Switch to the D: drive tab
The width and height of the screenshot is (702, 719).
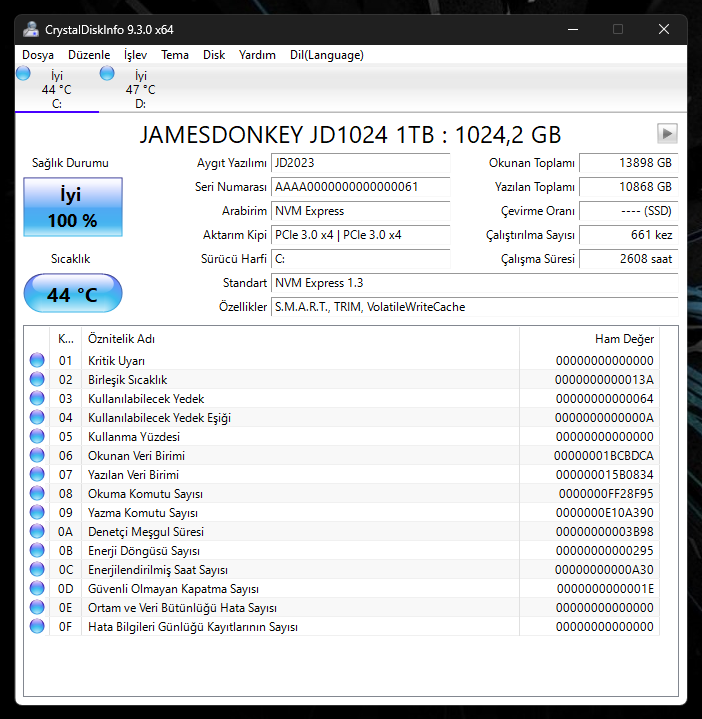140,89
